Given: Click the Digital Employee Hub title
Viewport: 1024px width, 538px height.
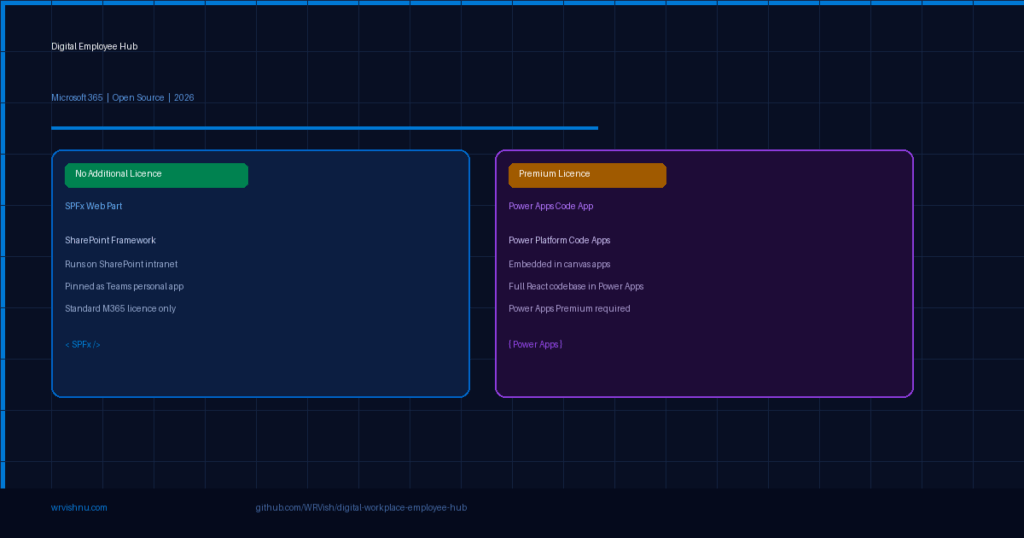Looking at the screenshot, I should tap(94, 46).
